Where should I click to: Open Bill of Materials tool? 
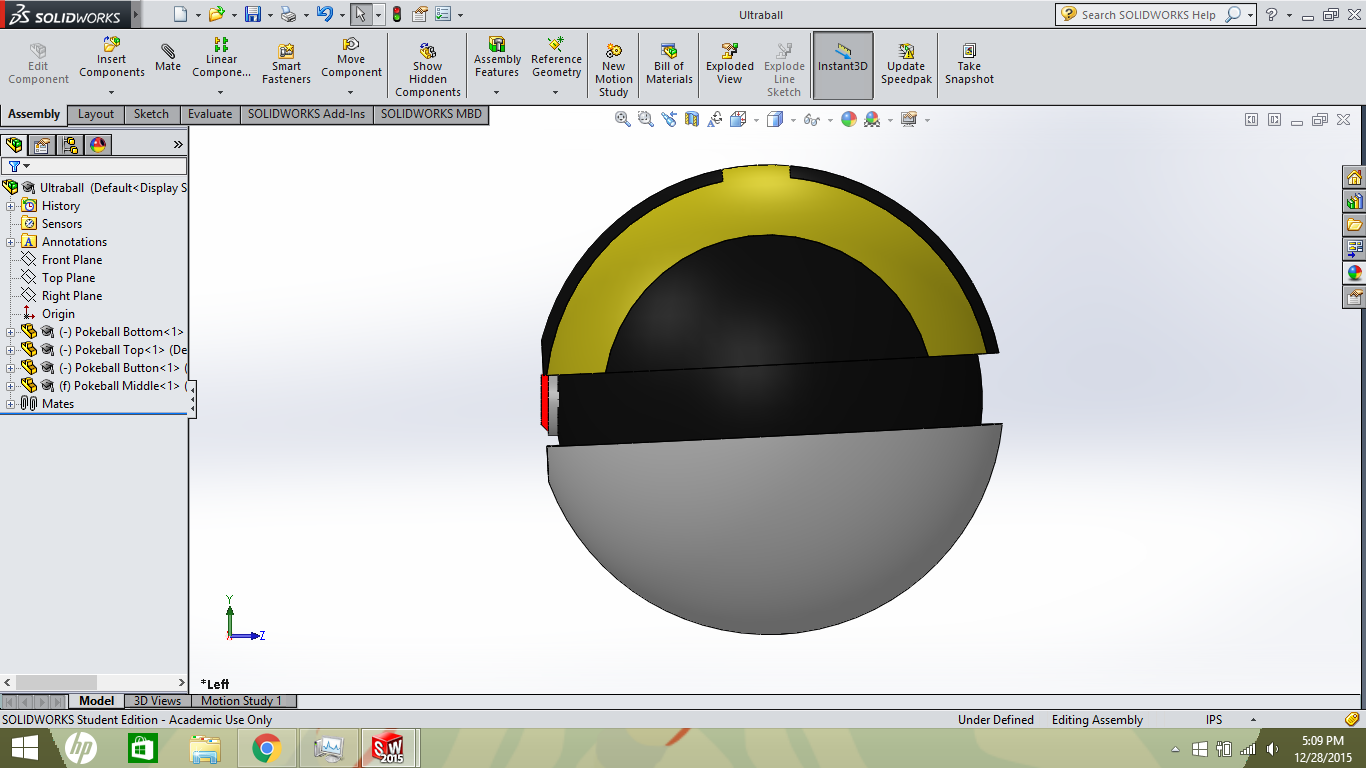(669, 64)
